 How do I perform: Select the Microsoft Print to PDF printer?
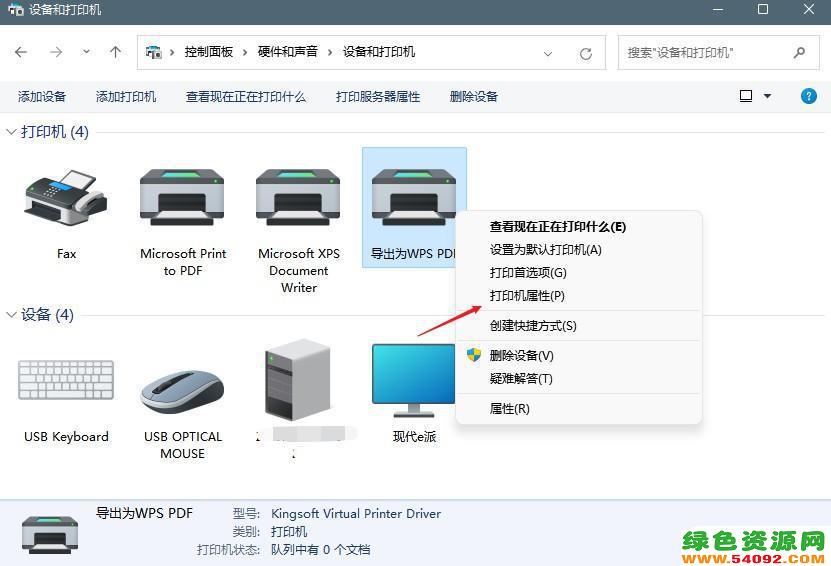click(x=182, y=198)
